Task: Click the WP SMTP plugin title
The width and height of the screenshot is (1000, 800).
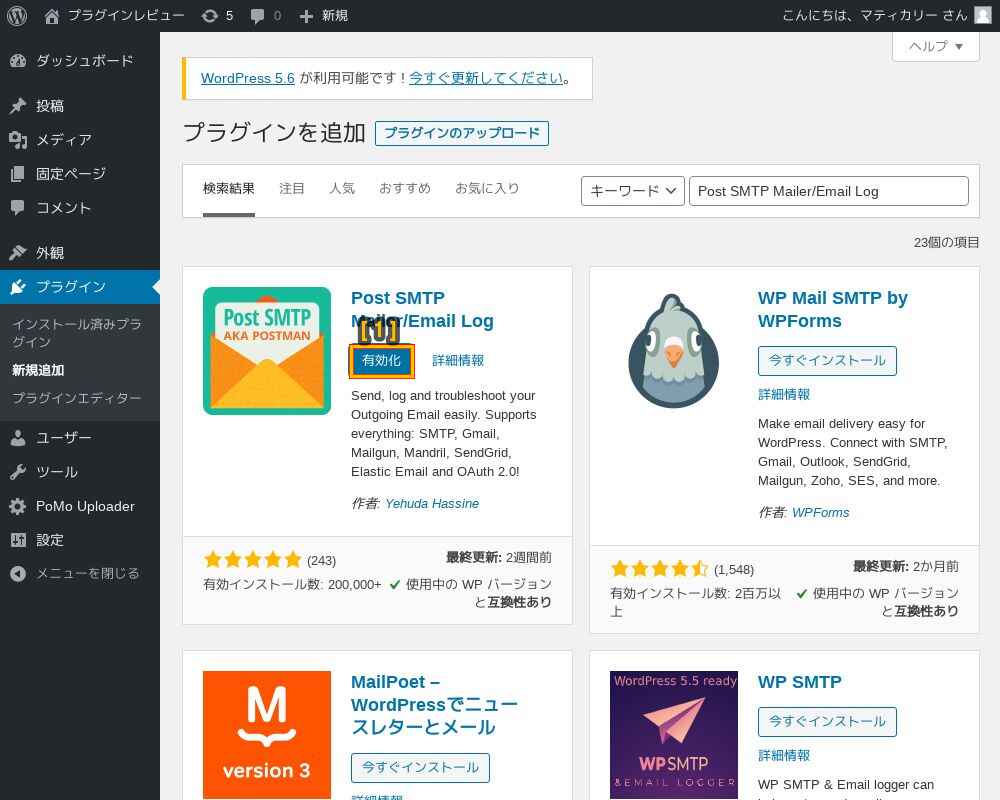Action: tap(799, 682)
